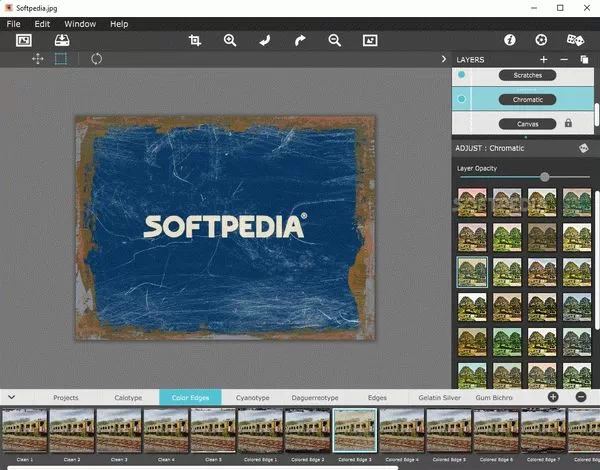
Task: Click the duplicate layer icon
Action: pyautogui.click(x=584, y=60)
